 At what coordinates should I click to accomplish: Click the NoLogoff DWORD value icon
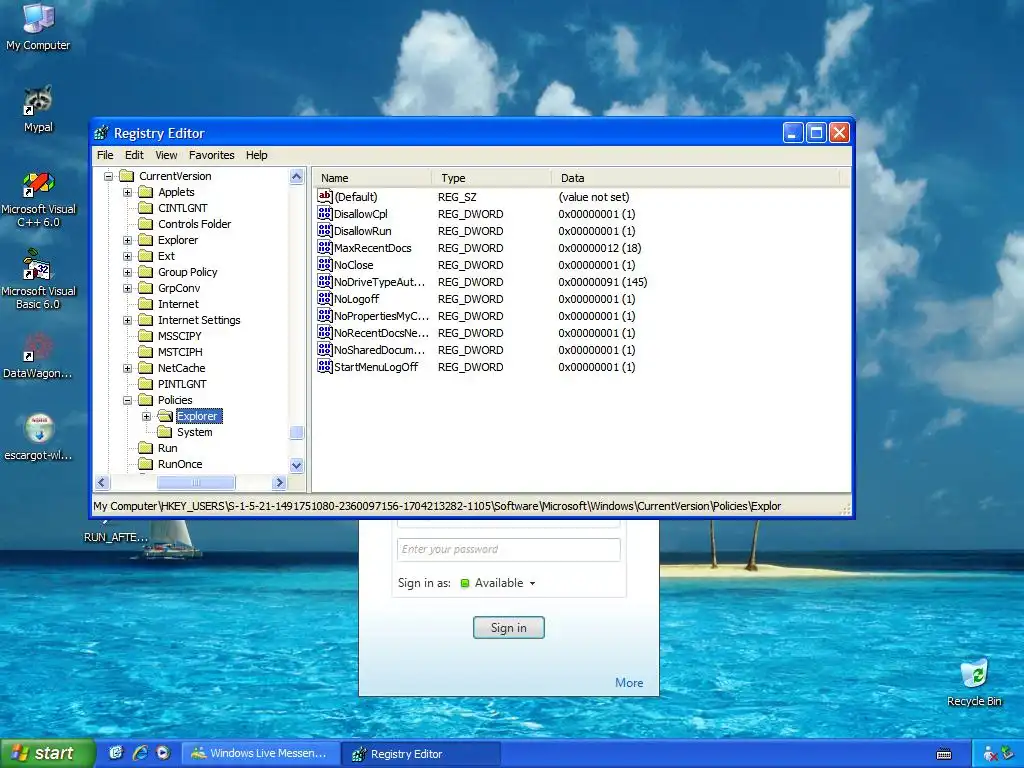click(x=325, y=298)
